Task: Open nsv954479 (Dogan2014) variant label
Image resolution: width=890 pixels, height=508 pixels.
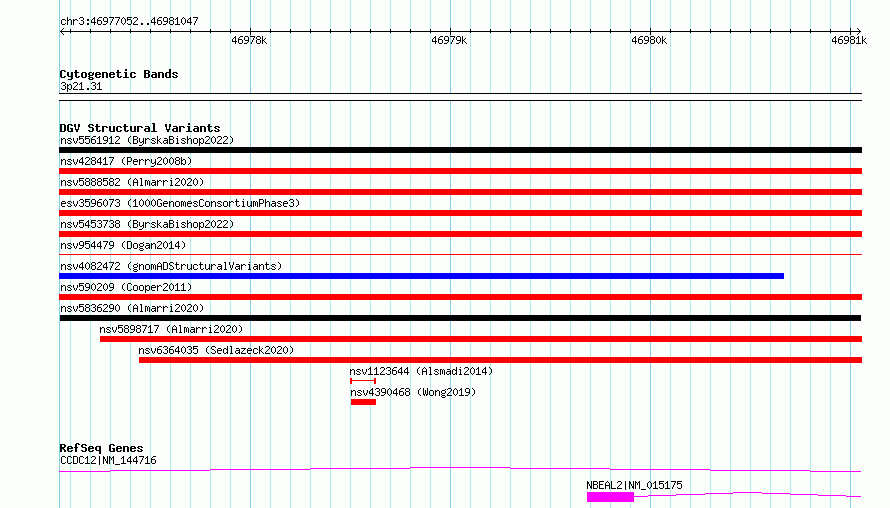Action: [123, 245]
